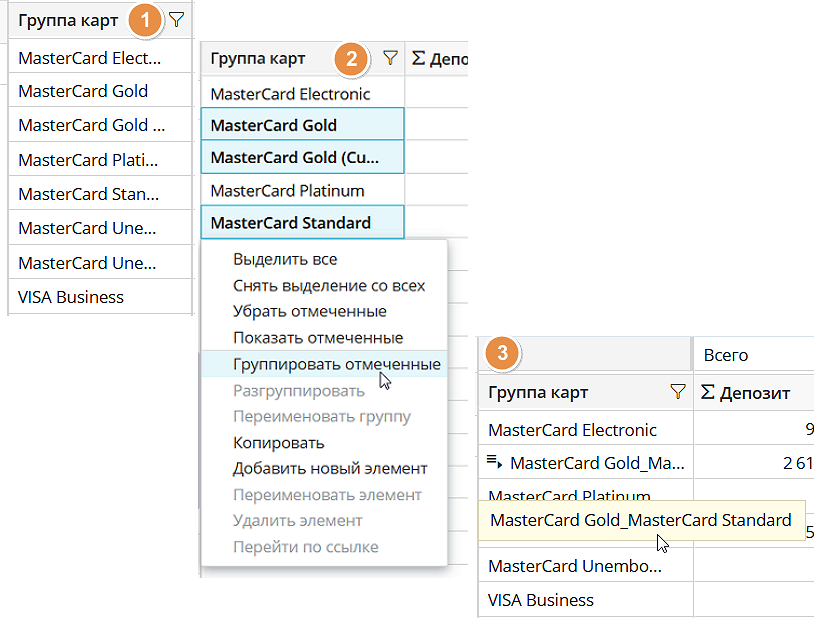Image resolution: width=814 pixels, height=618 pixels.
Task: Click the orange step badge numbered 2
Action: point(349,59)
